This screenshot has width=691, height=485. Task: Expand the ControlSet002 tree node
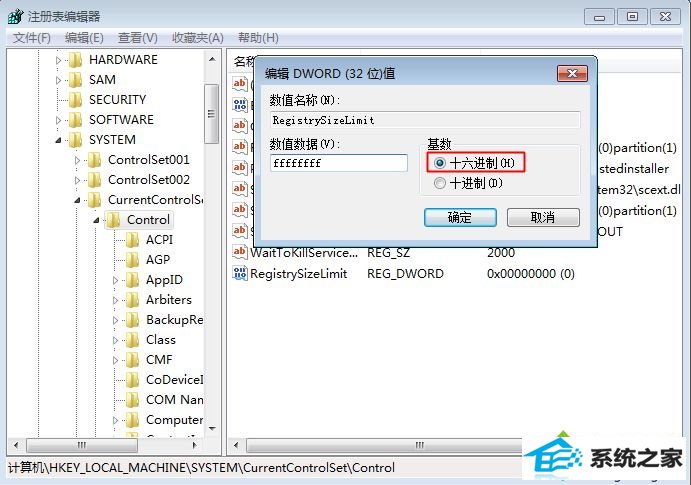point(77,180)
